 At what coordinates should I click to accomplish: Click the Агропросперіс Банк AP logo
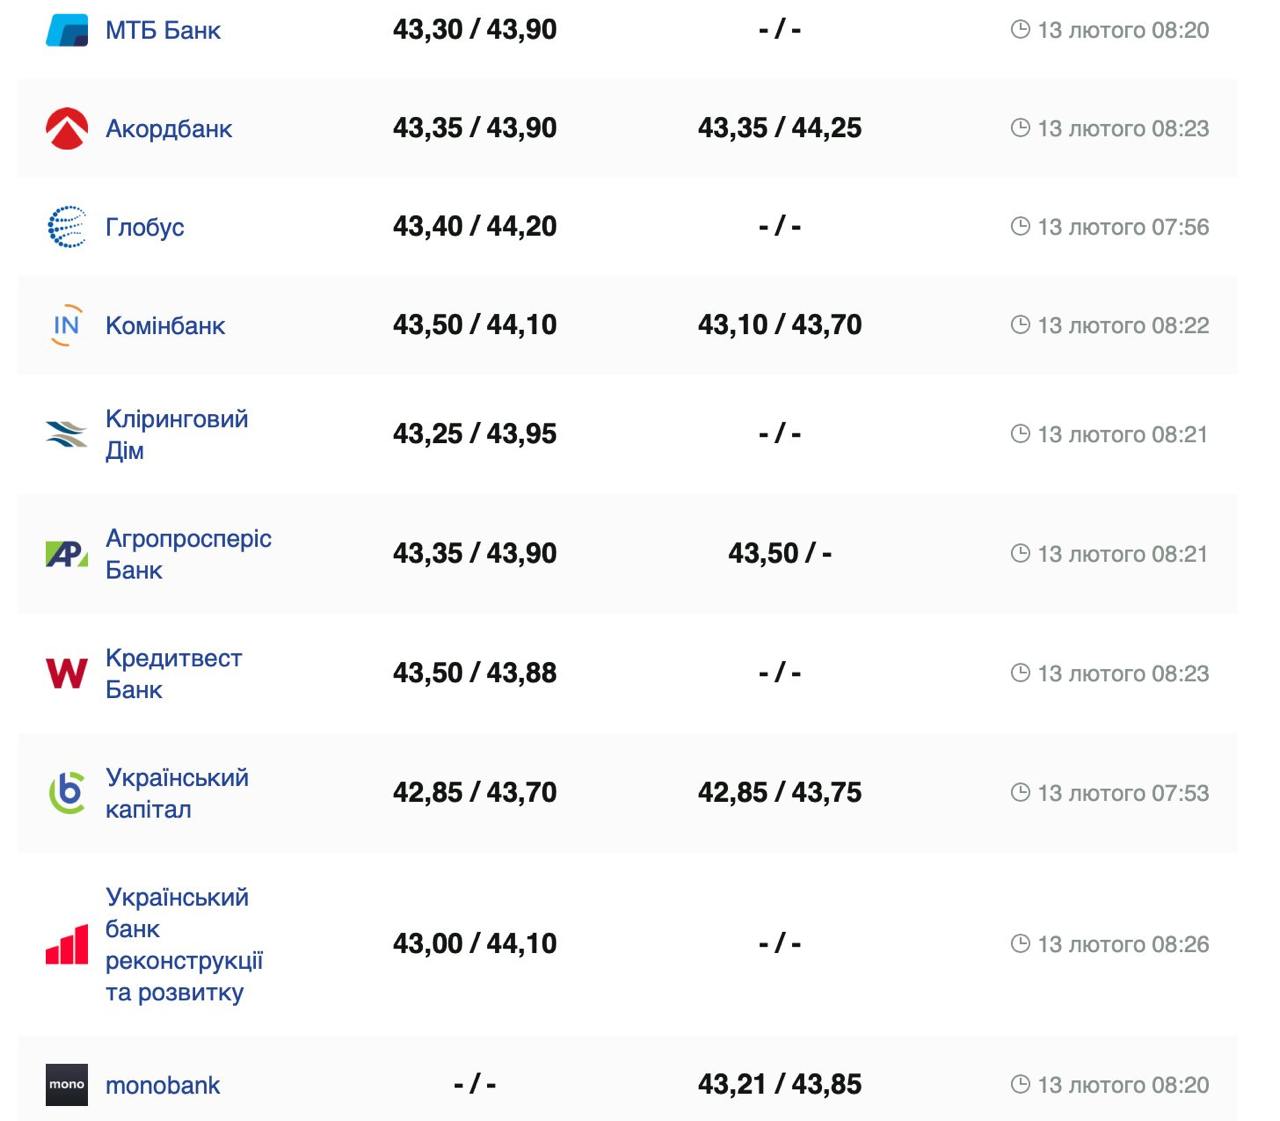point(67,553)
